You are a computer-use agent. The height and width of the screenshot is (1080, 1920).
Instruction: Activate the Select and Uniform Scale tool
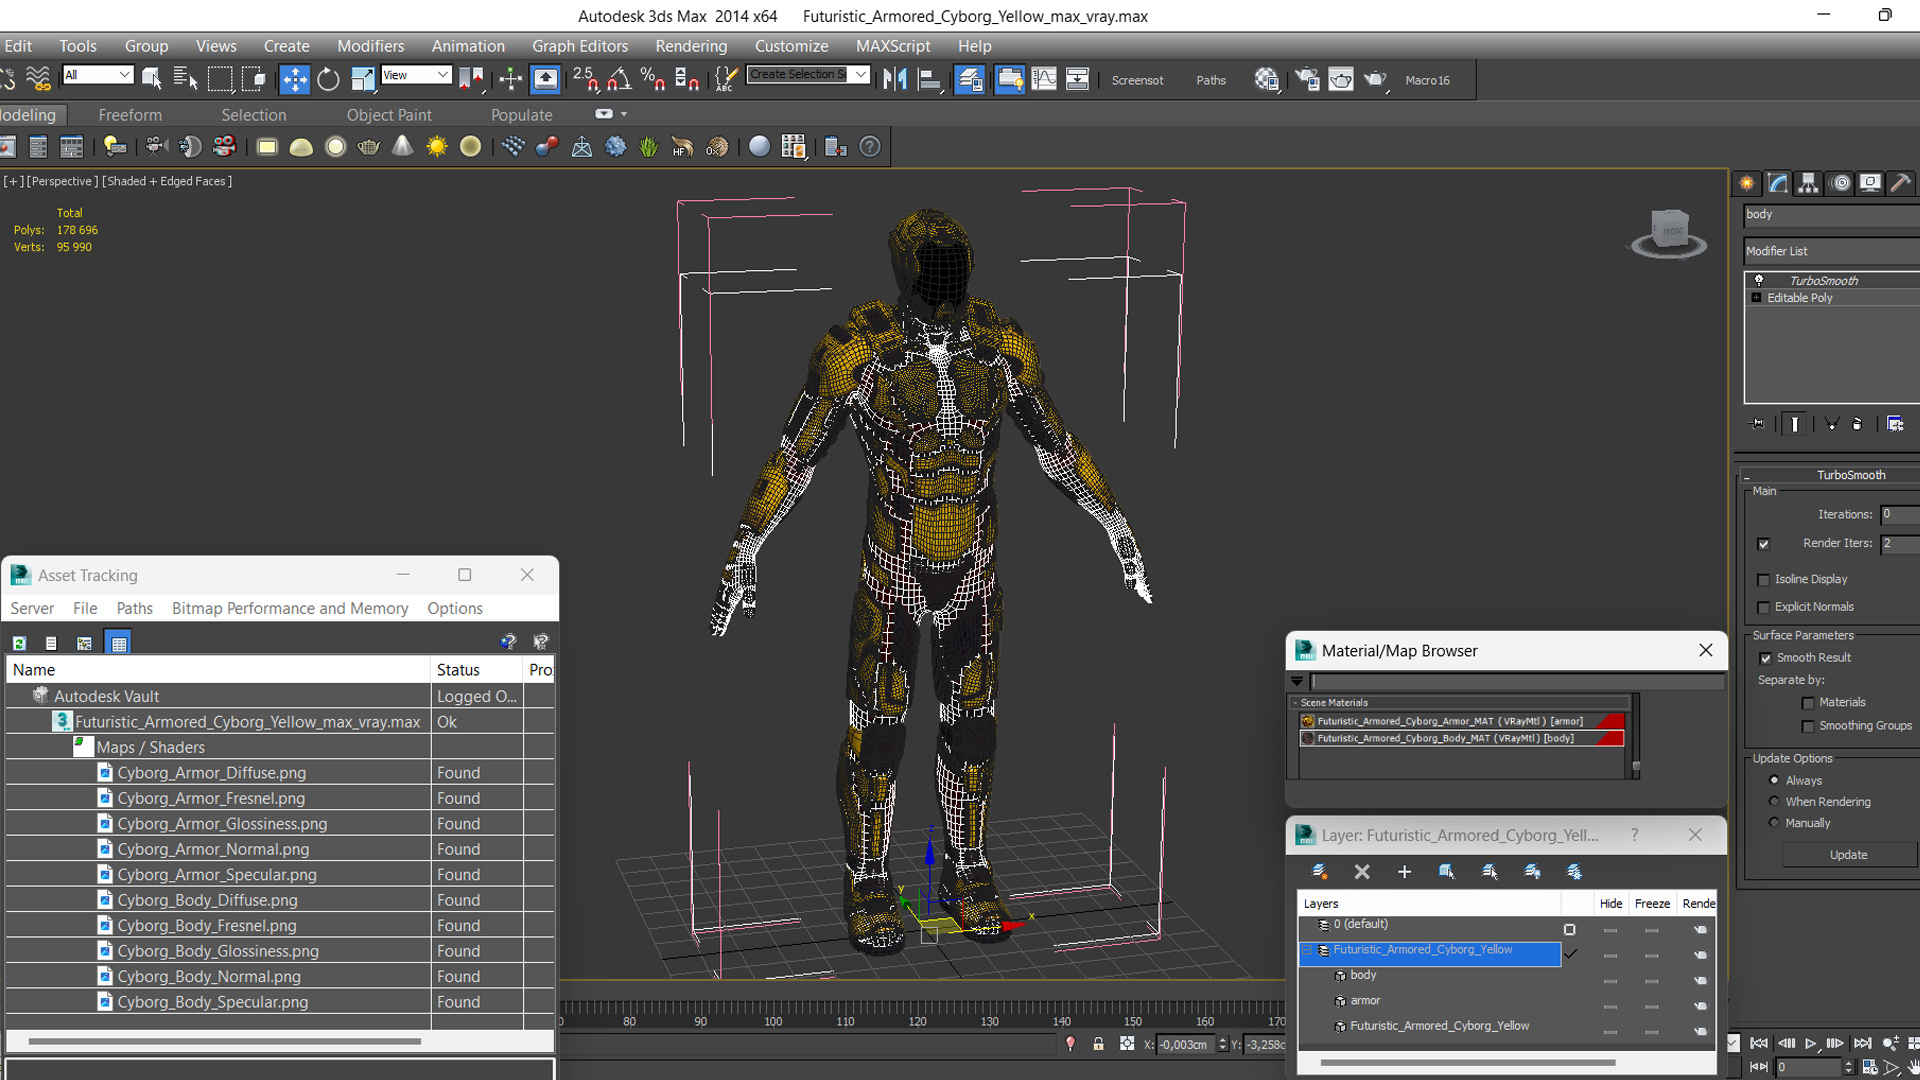[x=362, y=80]
